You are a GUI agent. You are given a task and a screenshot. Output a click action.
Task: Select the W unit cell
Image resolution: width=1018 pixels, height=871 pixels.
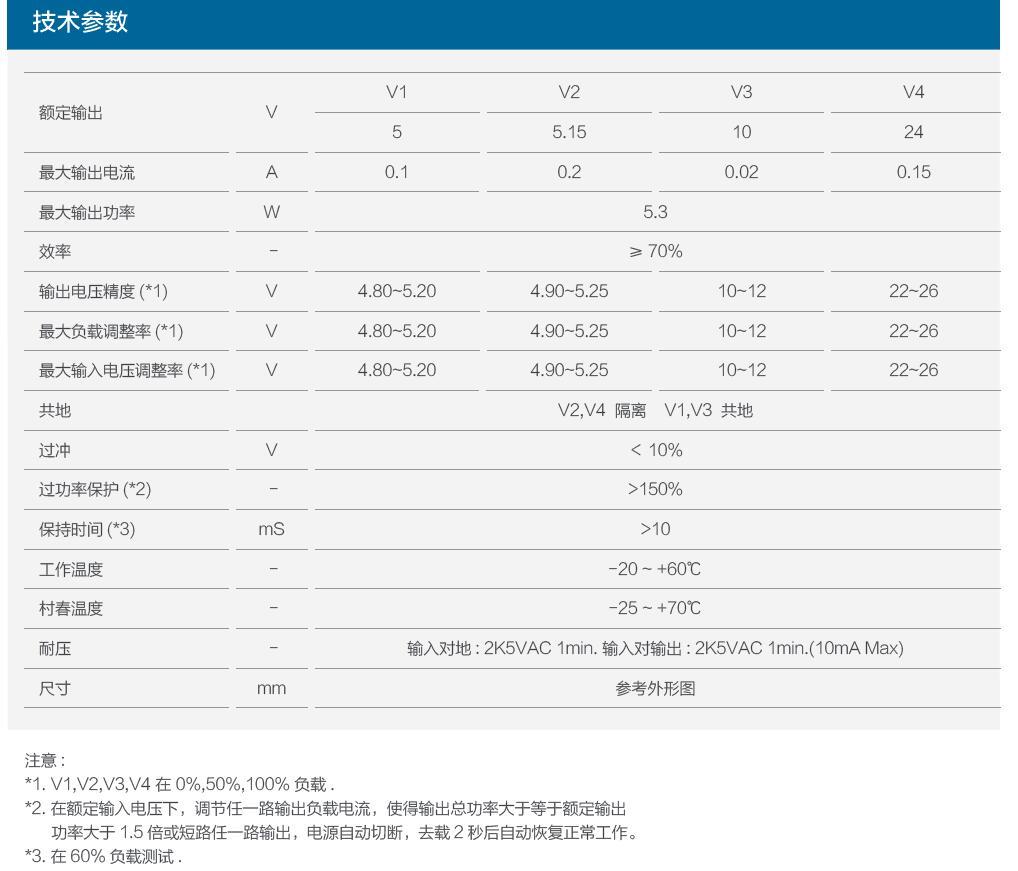coord(271,212)
